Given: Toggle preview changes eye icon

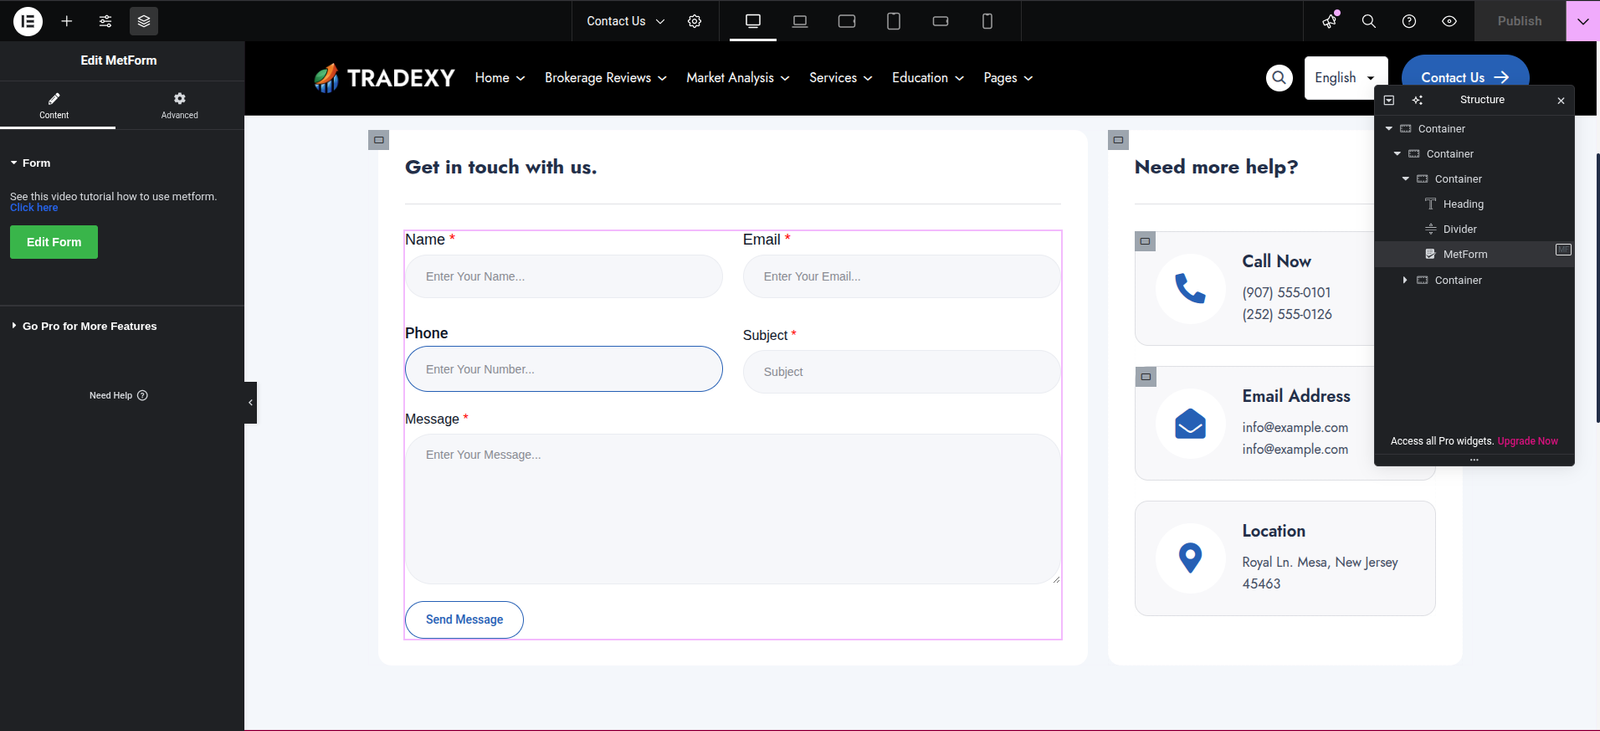Looking at the screenshot, I should coord(1449,21).
